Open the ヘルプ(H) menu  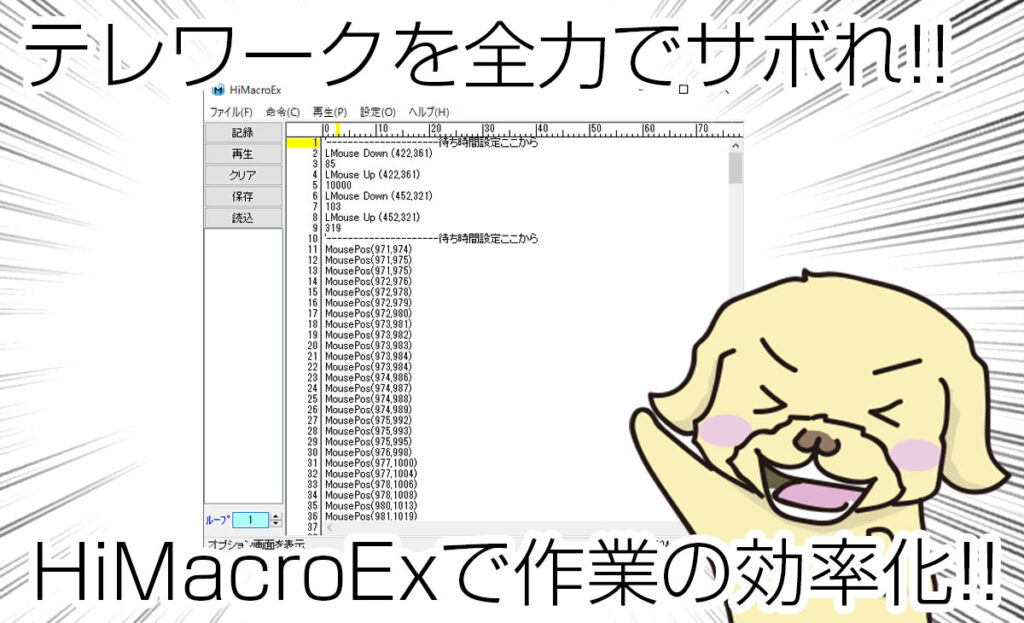tap(430, 110)
